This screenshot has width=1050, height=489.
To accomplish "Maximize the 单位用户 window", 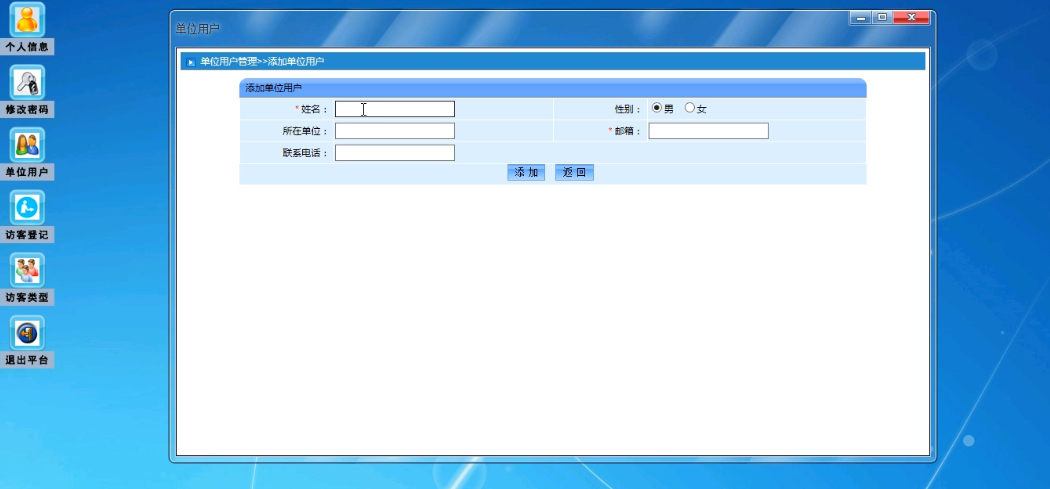I will coord(882,18).
